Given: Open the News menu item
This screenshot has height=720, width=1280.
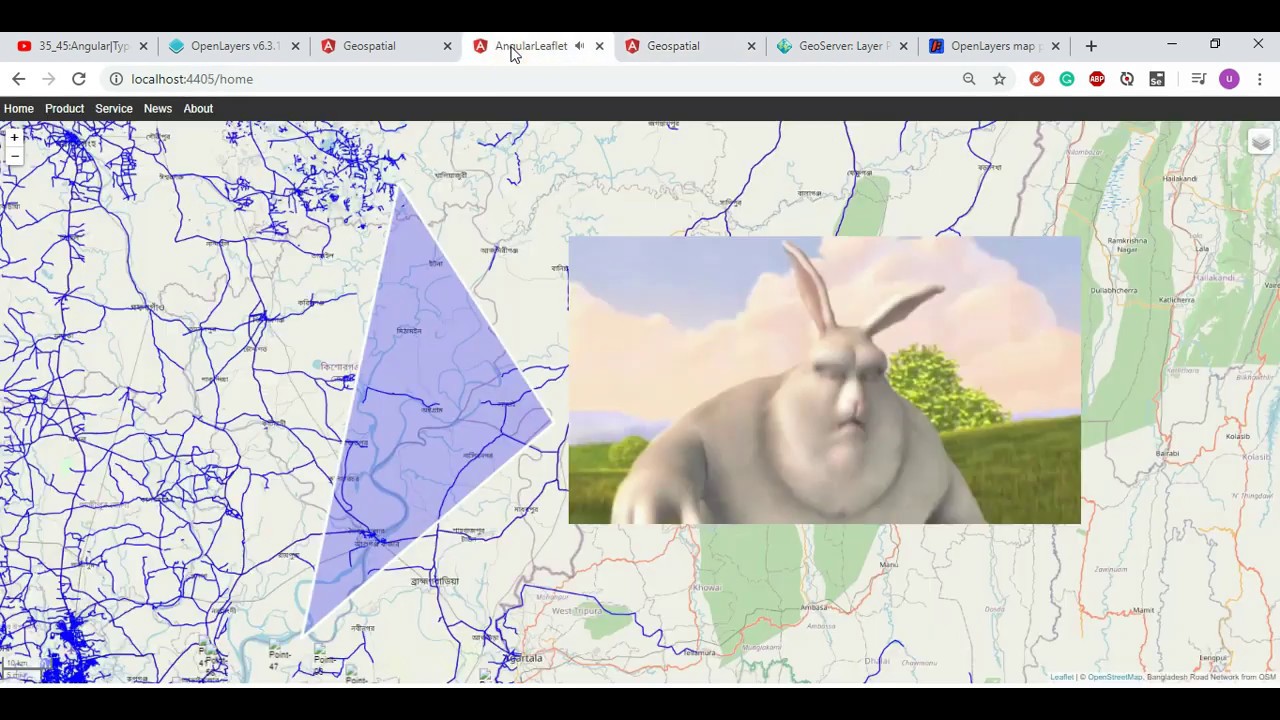Looking at the screenshot, I should click(x=158, y=108).
